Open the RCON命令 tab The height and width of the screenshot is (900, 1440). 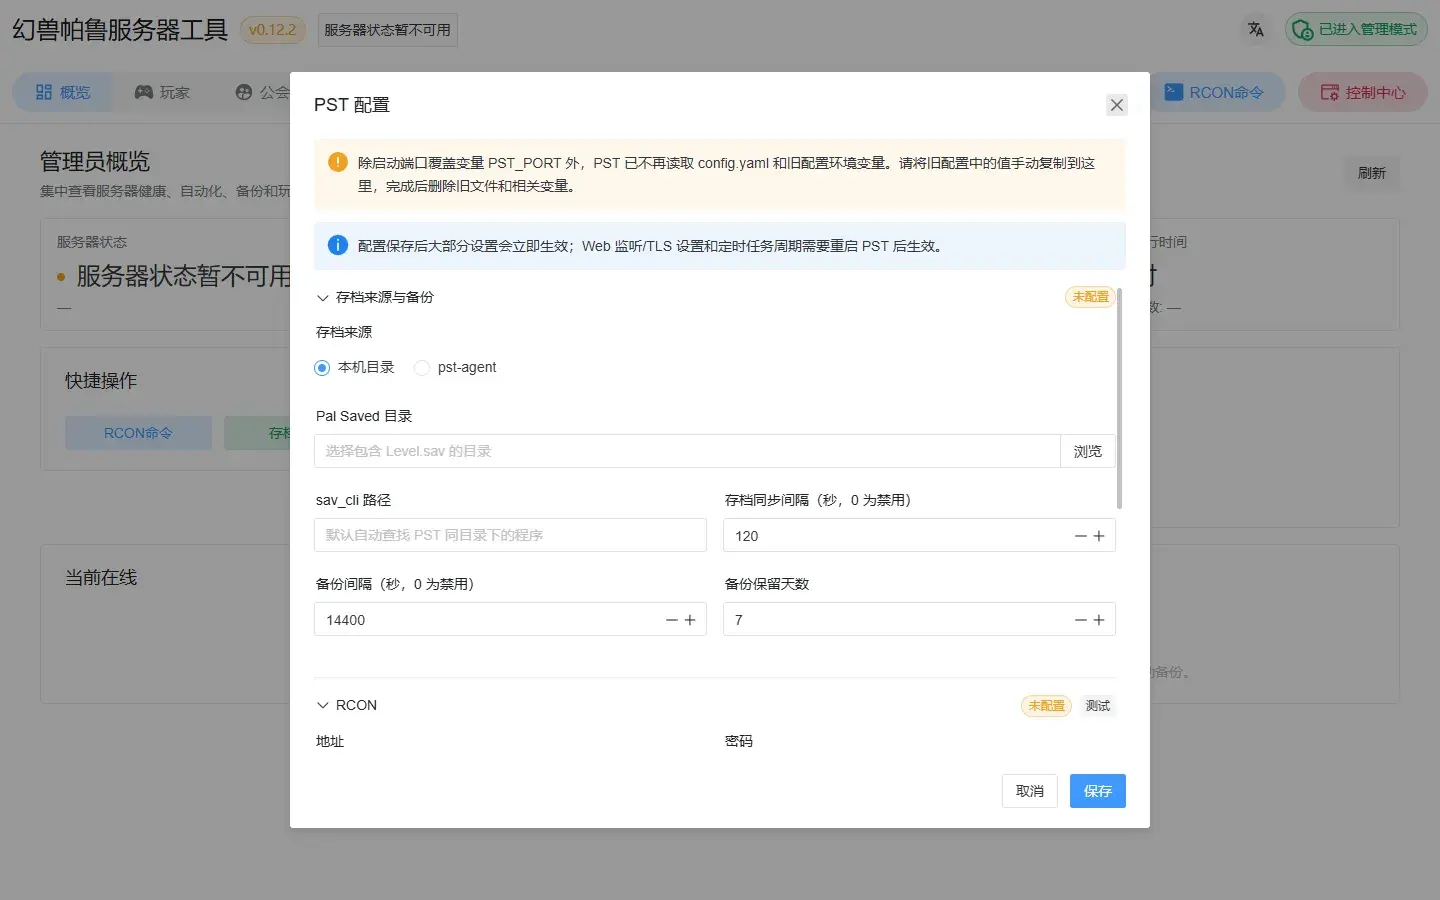[1215, 92]
